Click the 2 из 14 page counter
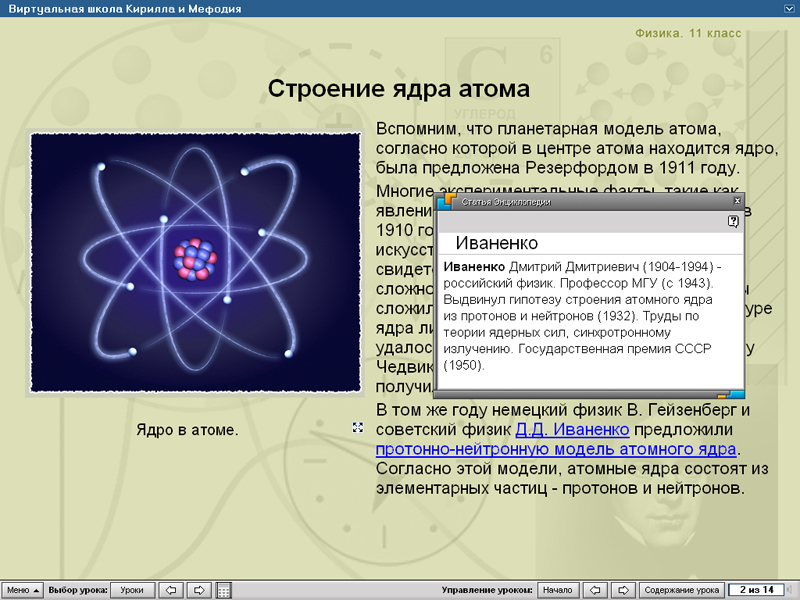 tap(754, 589)
